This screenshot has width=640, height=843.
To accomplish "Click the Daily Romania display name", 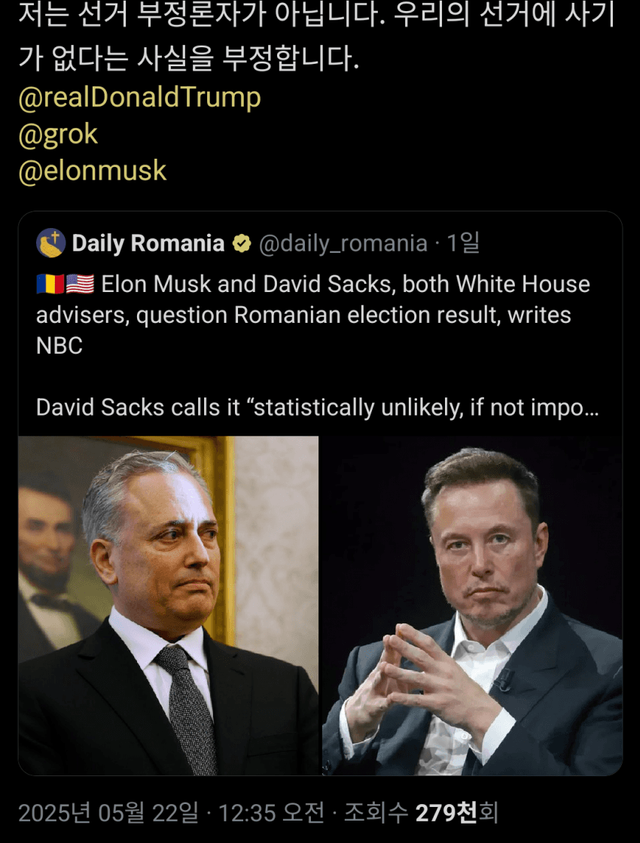I will [x=148, y=243].
